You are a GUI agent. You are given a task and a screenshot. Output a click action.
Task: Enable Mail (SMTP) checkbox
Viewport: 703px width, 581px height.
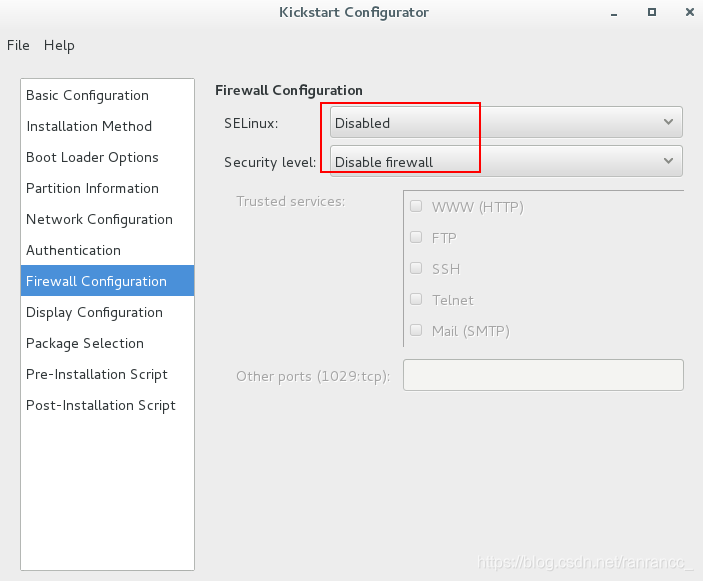click(x=416, y=330)
